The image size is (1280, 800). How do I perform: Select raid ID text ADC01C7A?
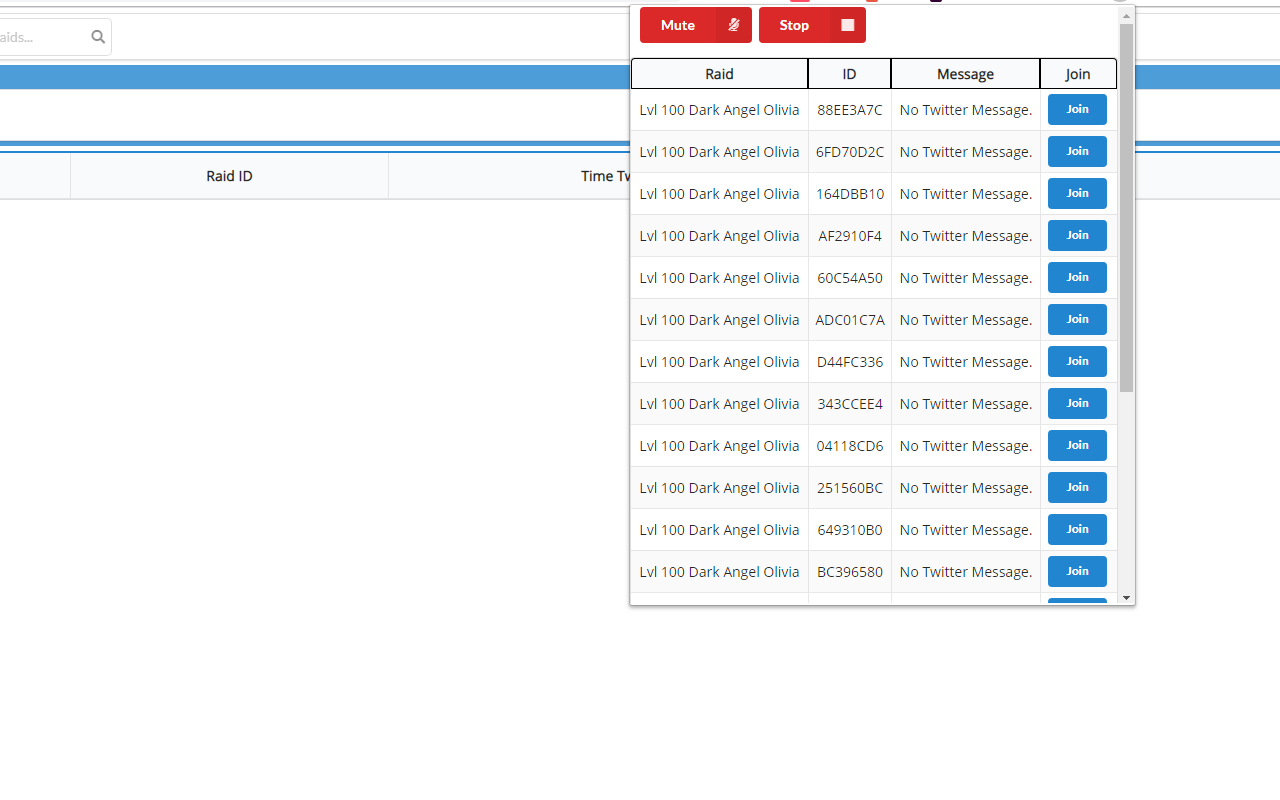(x=850, y=320)
